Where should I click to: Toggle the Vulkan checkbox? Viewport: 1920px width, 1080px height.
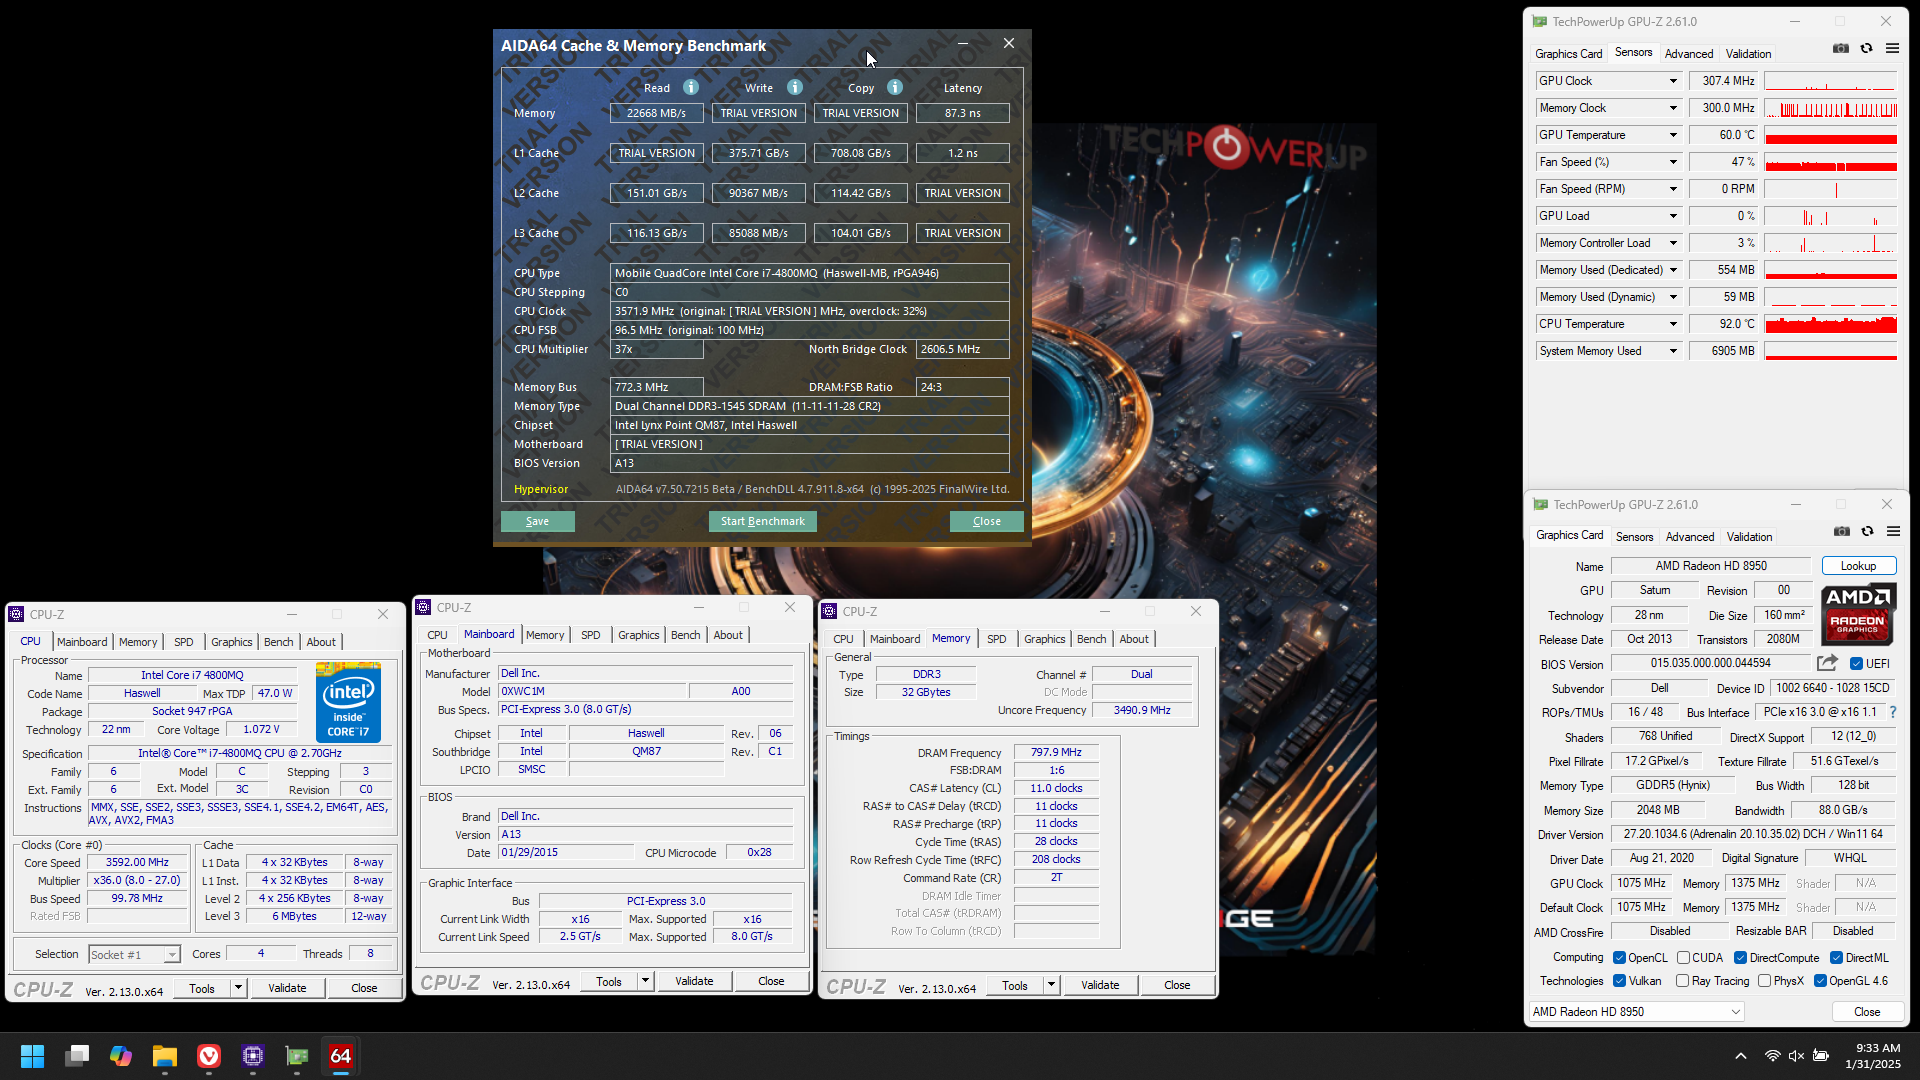click(1619, 981)
